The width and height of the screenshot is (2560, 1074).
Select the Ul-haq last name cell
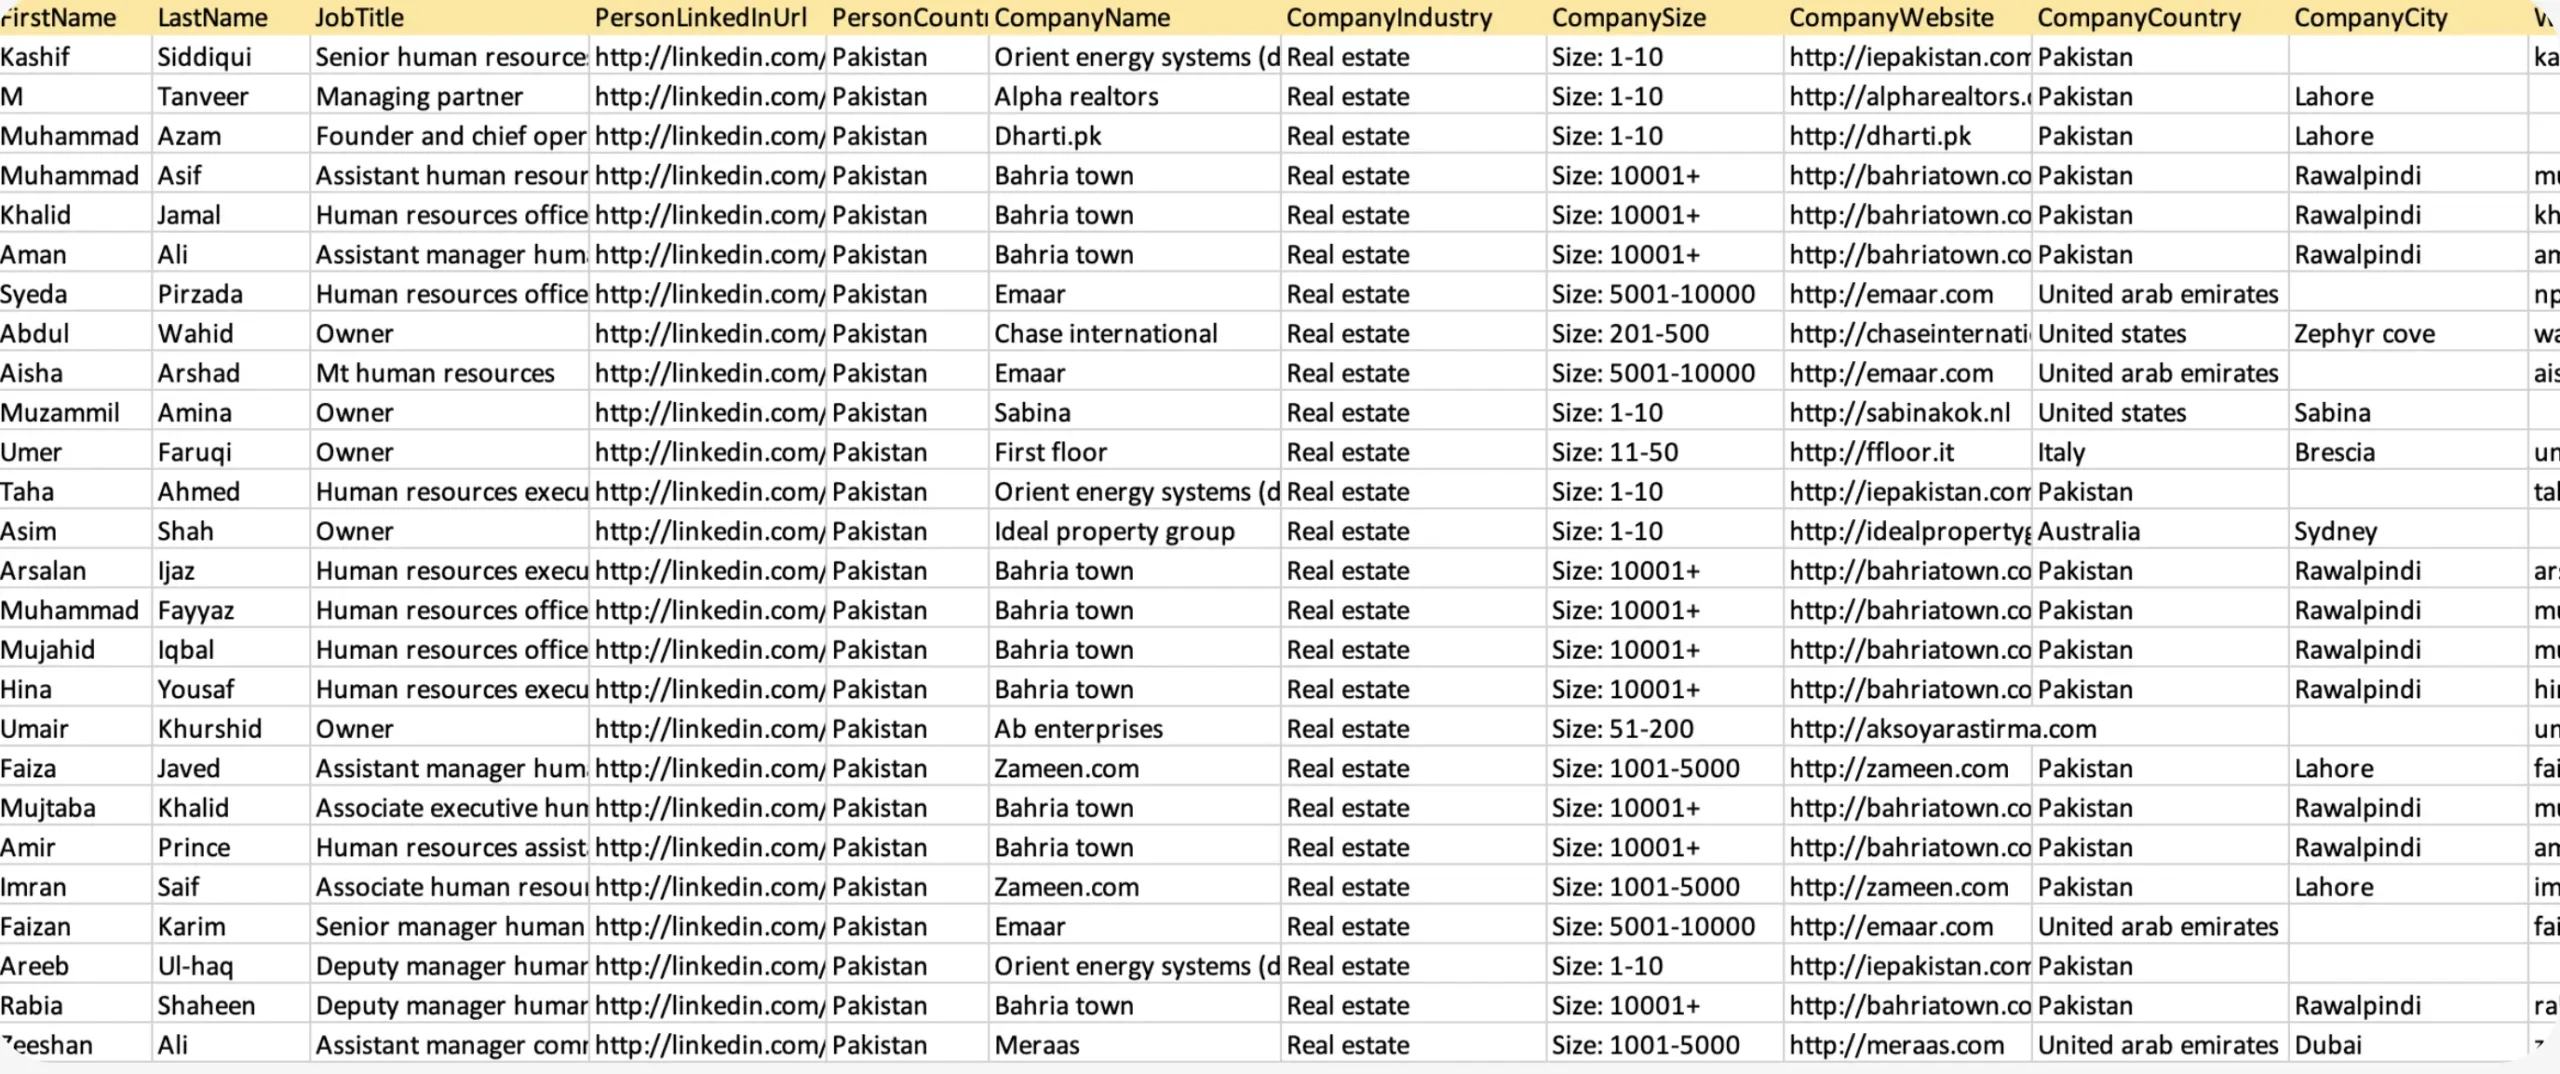pyautogui.click(x=230, y=965)
